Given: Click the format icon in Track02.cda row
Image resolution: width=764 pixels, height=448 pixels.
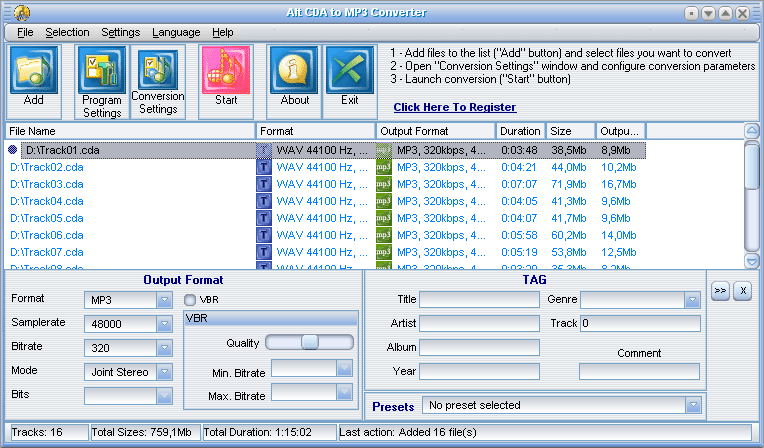Looking at the screenshot, I should [x=264, y=167].
